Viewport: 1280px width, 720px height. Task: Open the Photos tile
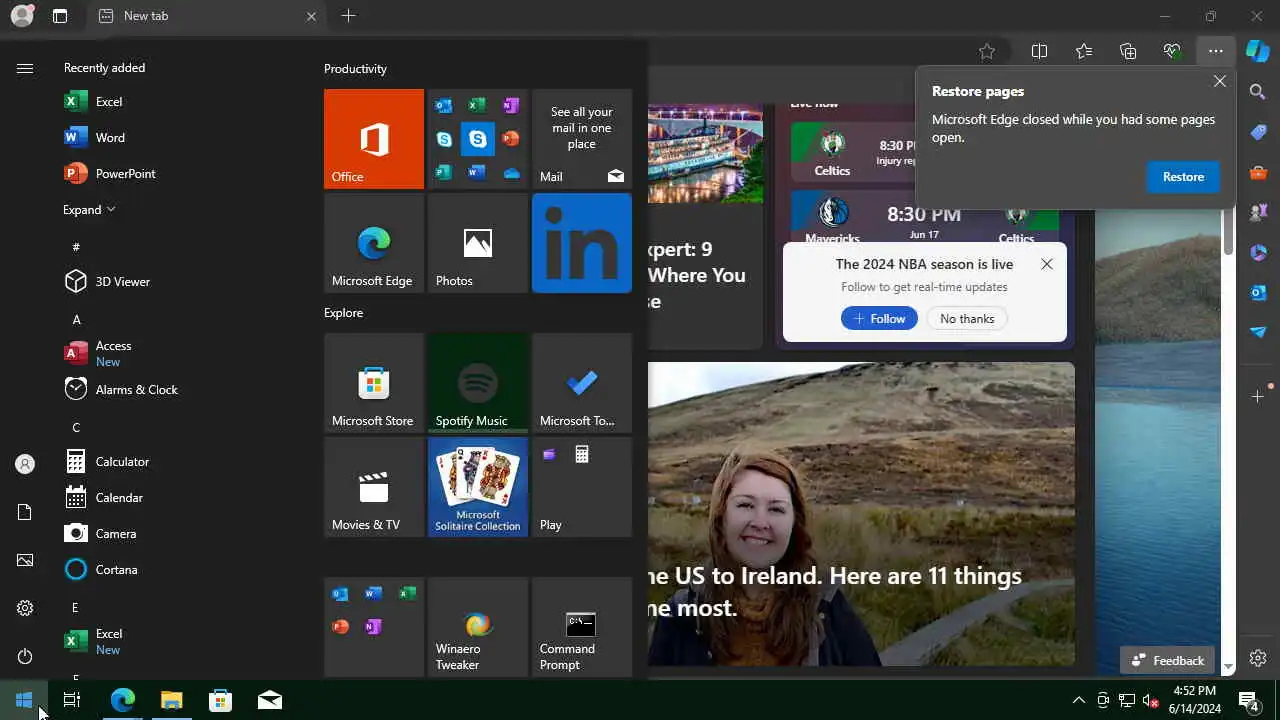point(478,243)
